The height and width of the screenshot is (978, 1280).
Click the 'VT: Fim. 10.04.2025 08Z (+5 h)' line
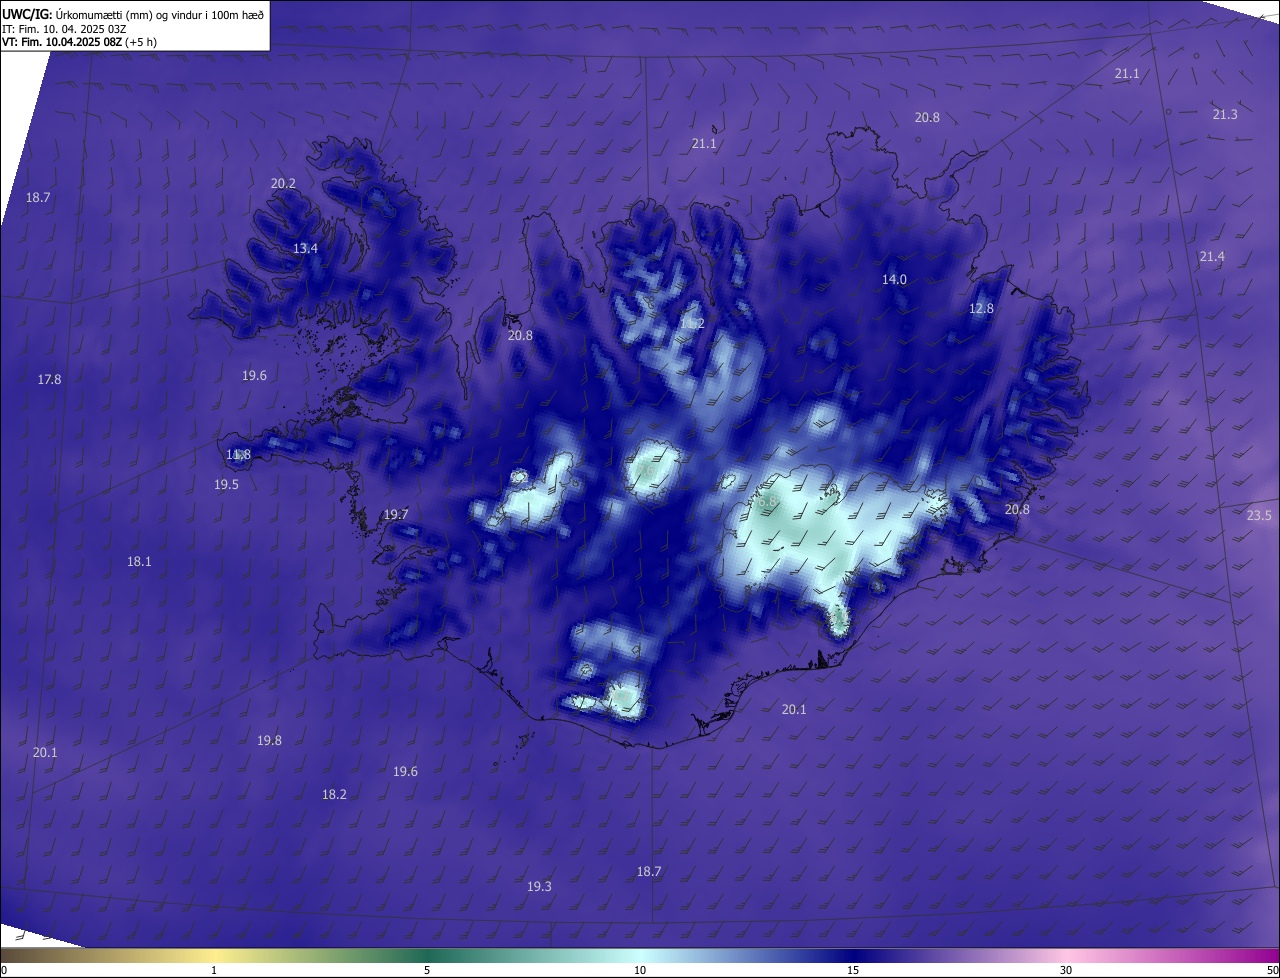click(x=79, y=42)
